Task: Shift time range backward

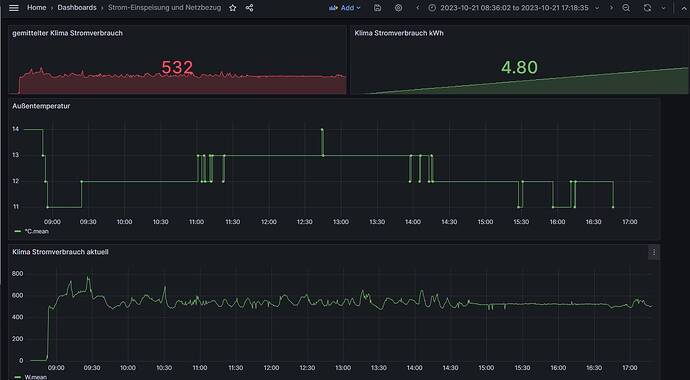Action: pos(418,8)
